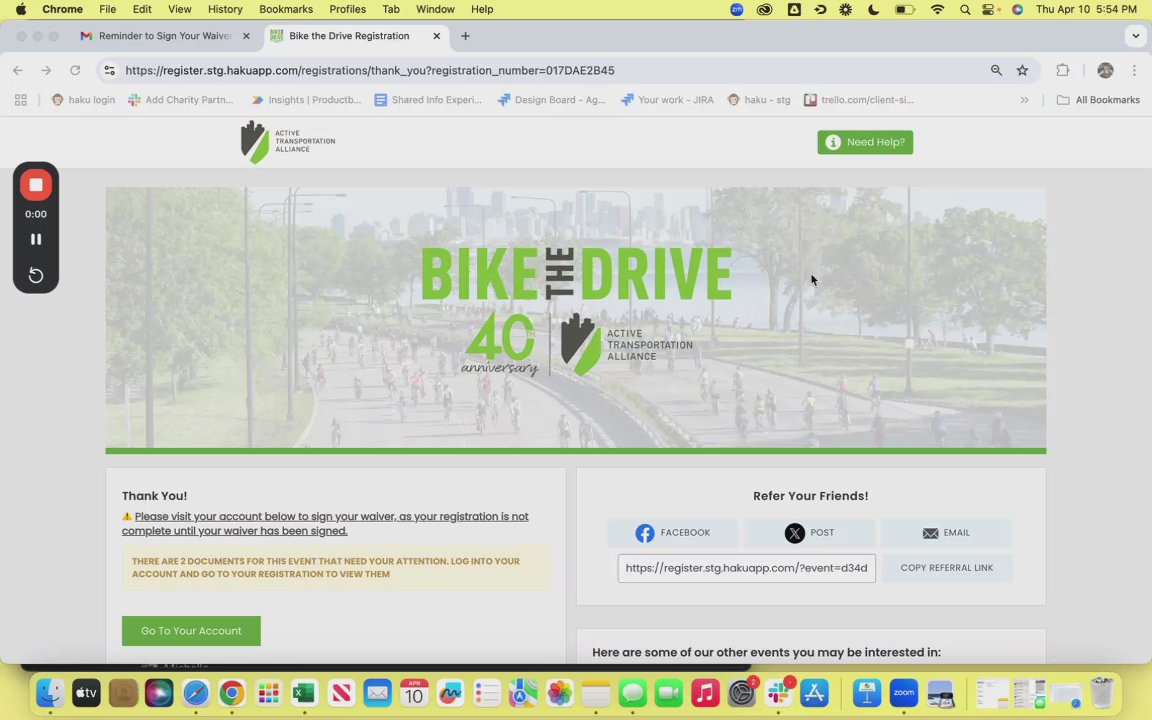
Task: Open the Wi-Fi status menu
Action: (937, 10)
